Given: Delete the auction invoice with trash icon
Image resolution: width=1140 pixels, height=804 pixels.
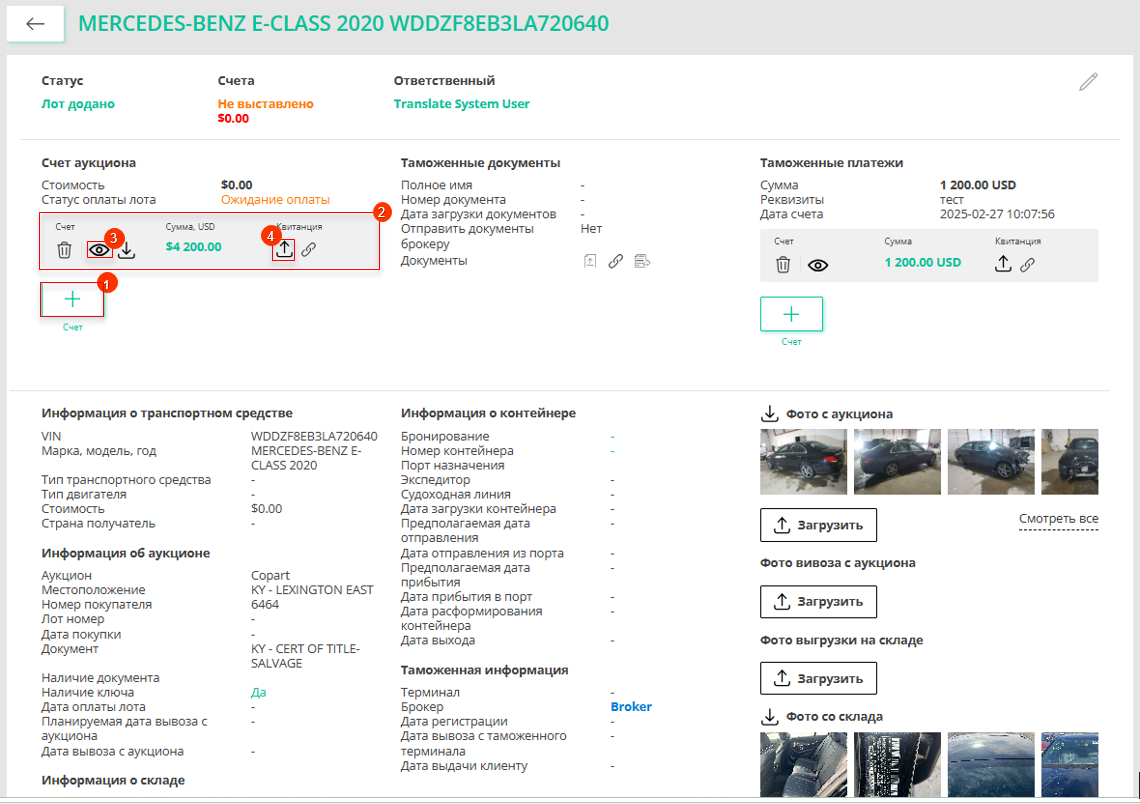Looking at the screenshot, I should tap(64, 250).
